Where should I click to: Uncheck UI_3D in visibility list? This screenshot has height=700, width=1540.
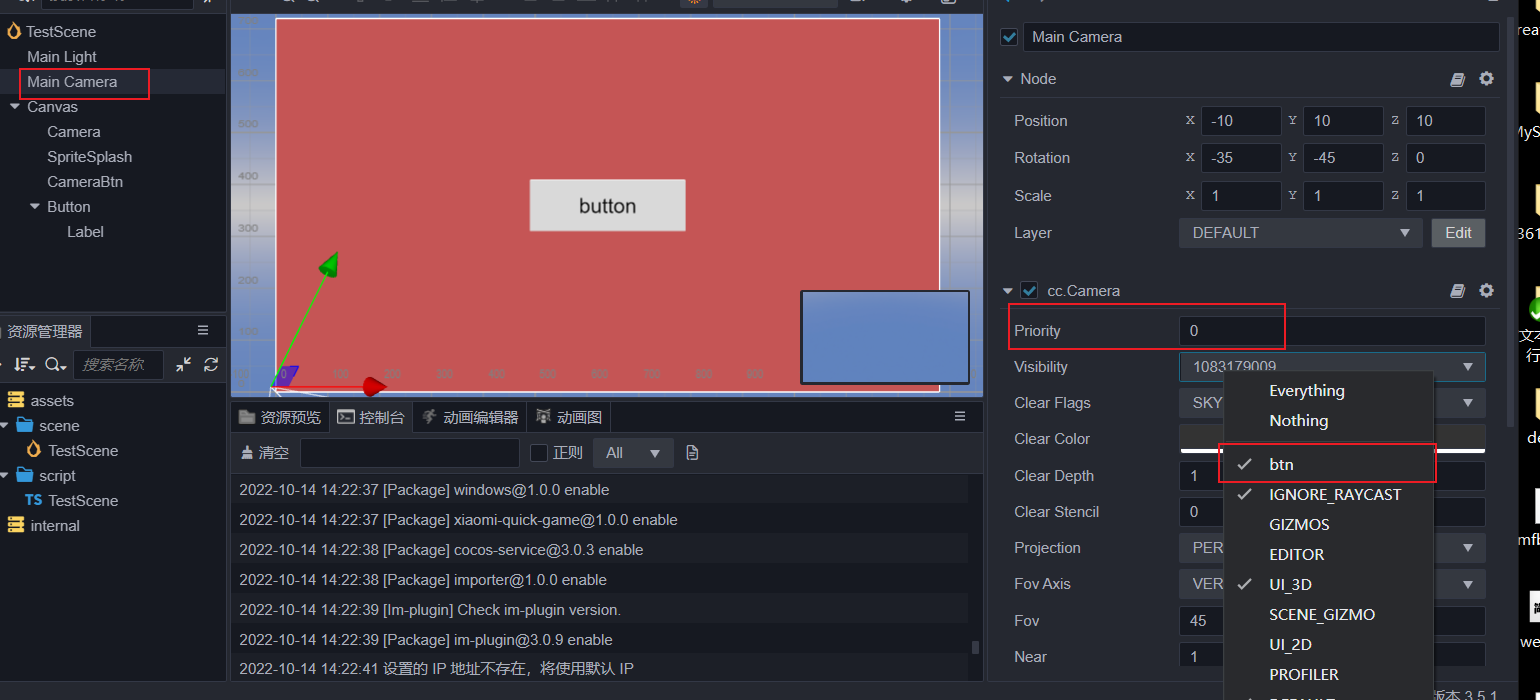[x=1328, y=584]
